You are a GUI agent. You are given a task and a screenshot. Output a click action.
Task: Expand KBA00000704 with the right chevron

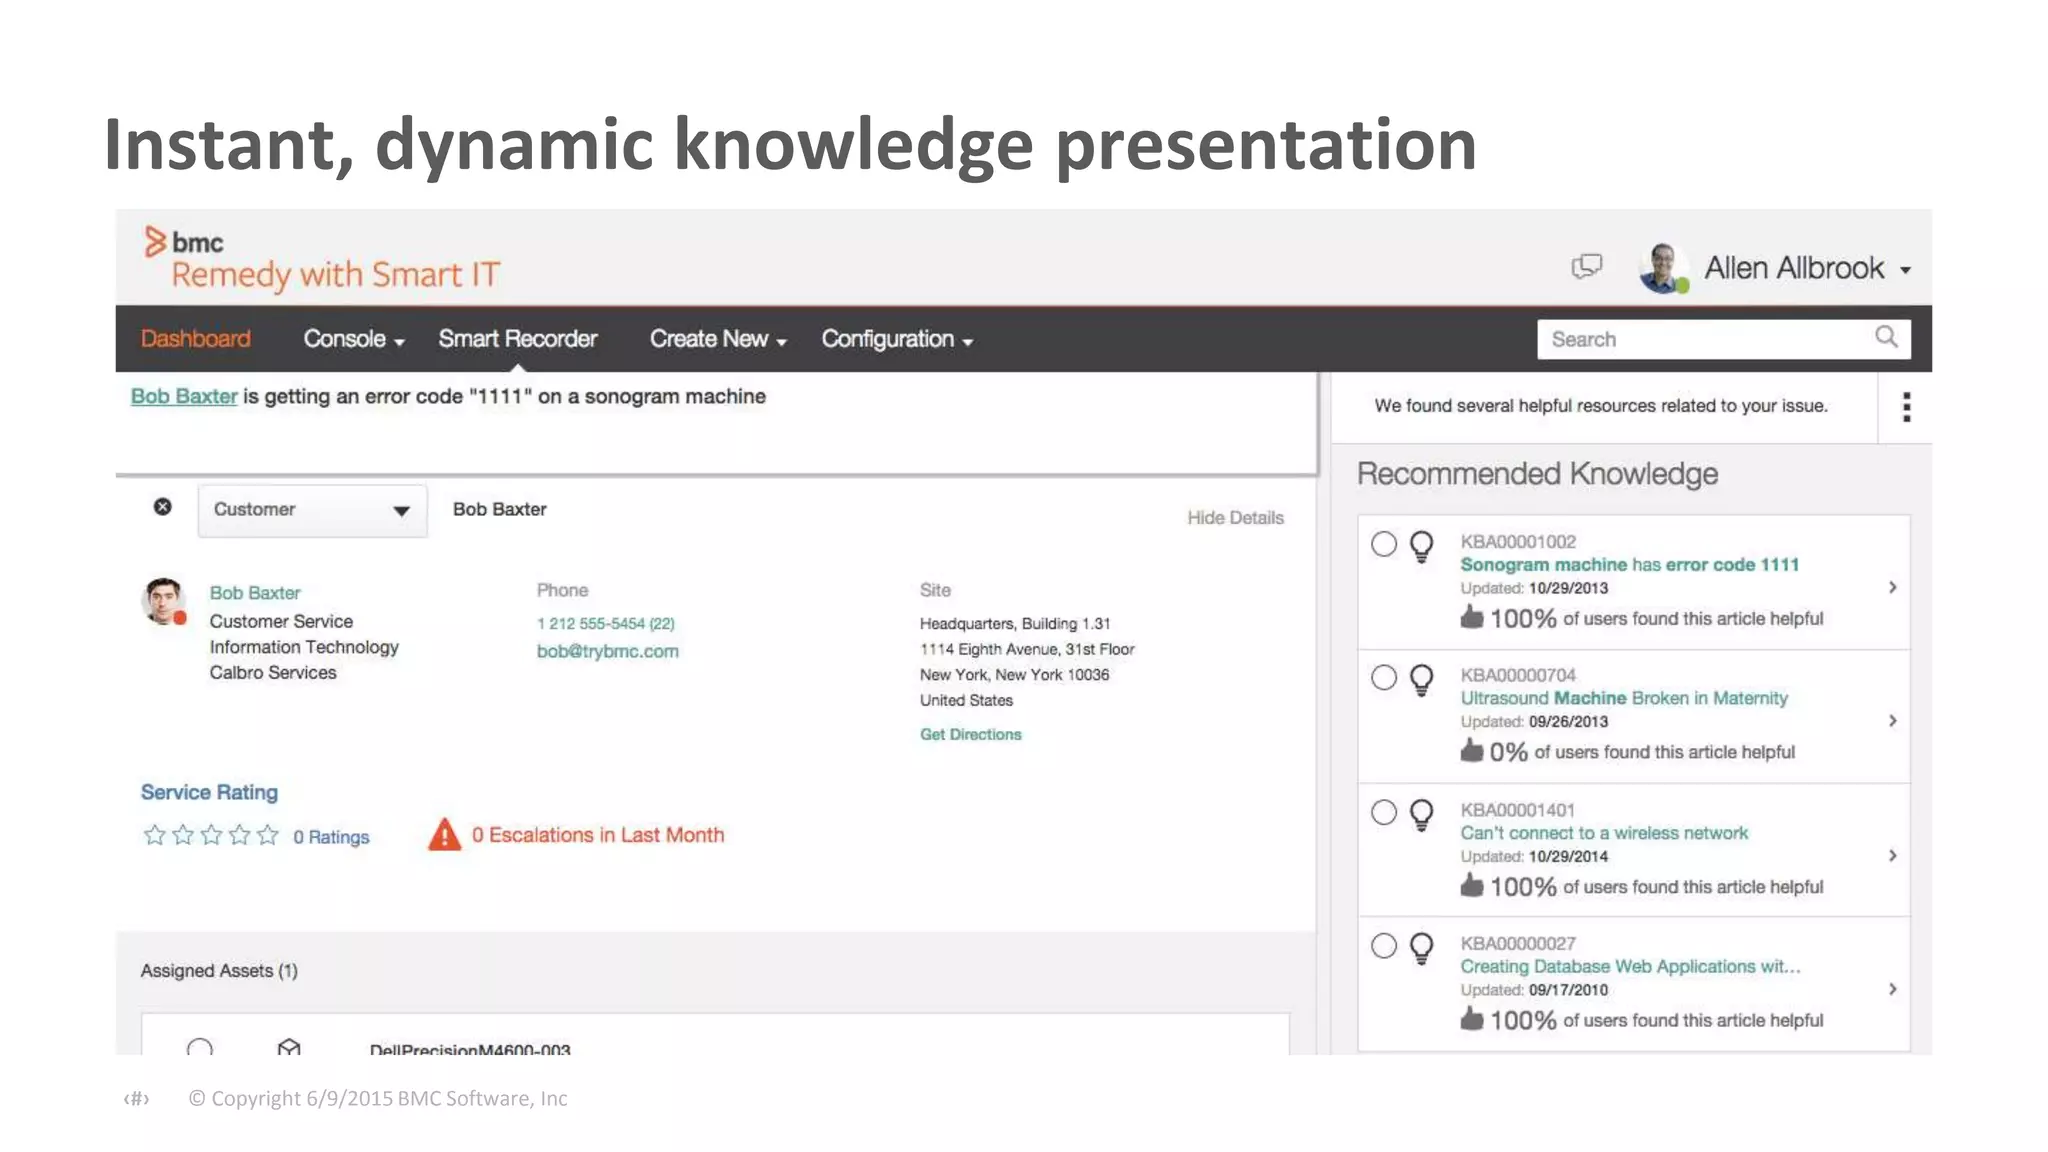(1892, 721)
